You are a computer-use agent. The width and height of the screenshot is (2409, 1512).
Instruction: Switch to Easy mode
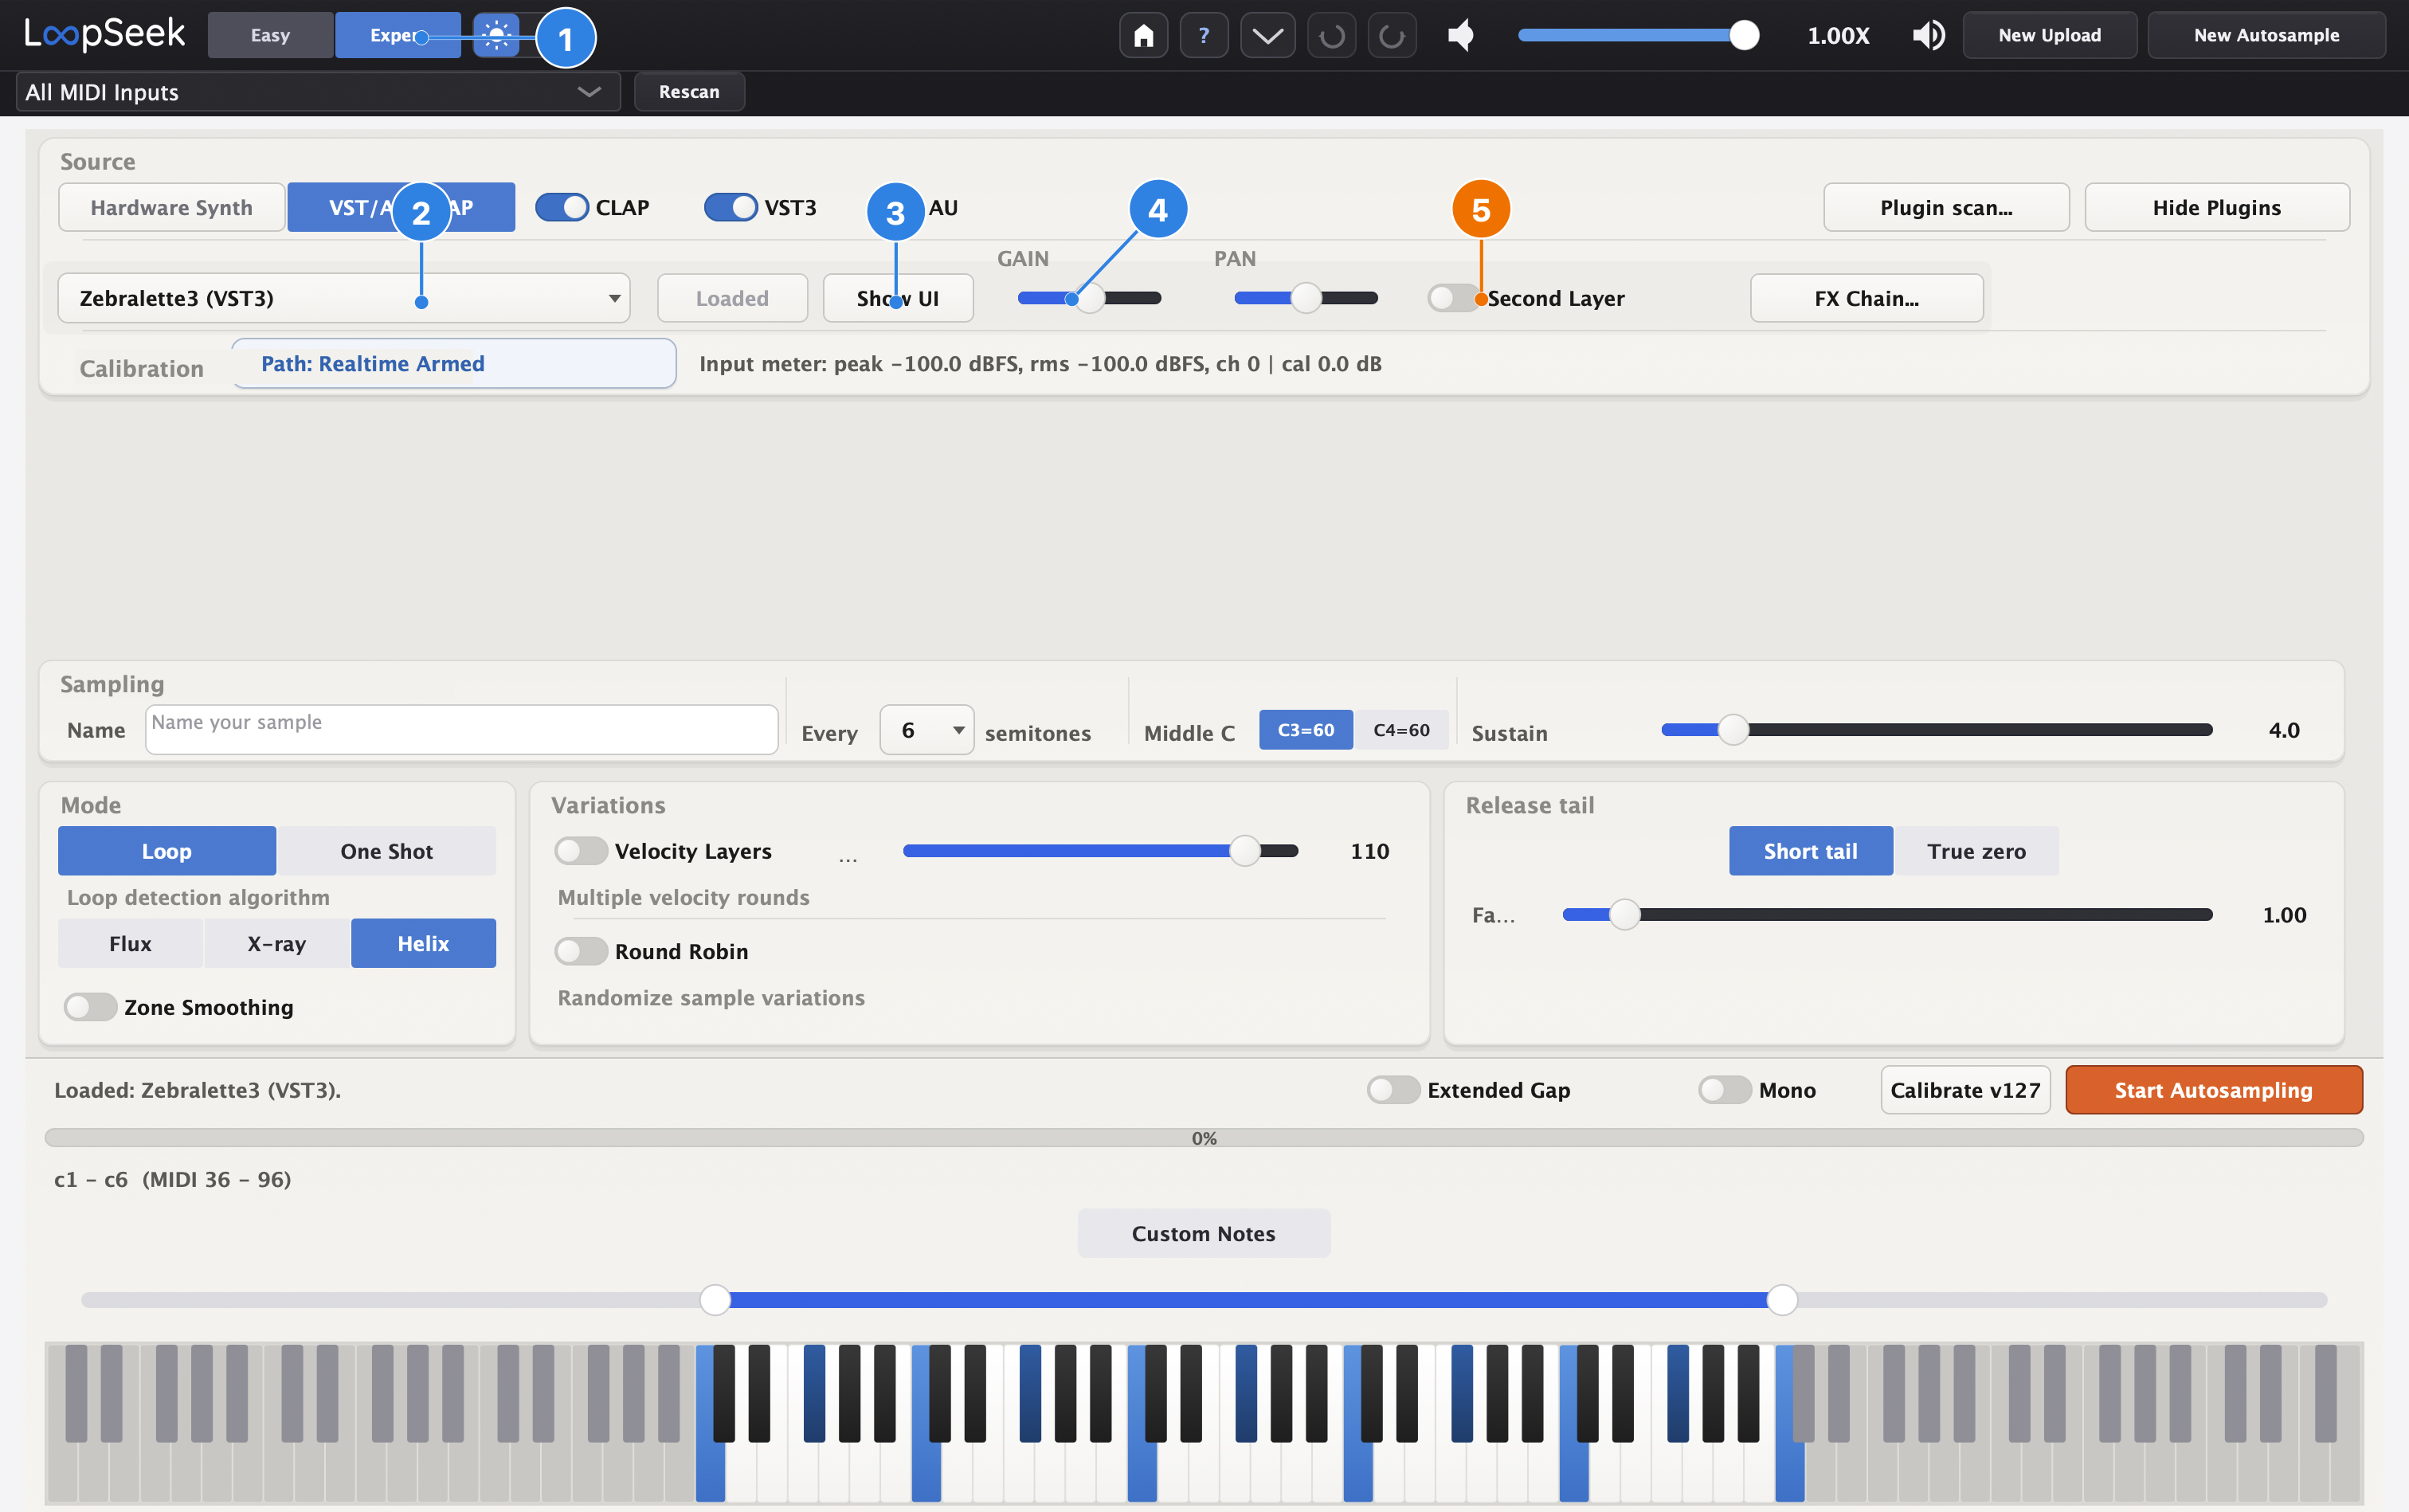coord(270,36)
